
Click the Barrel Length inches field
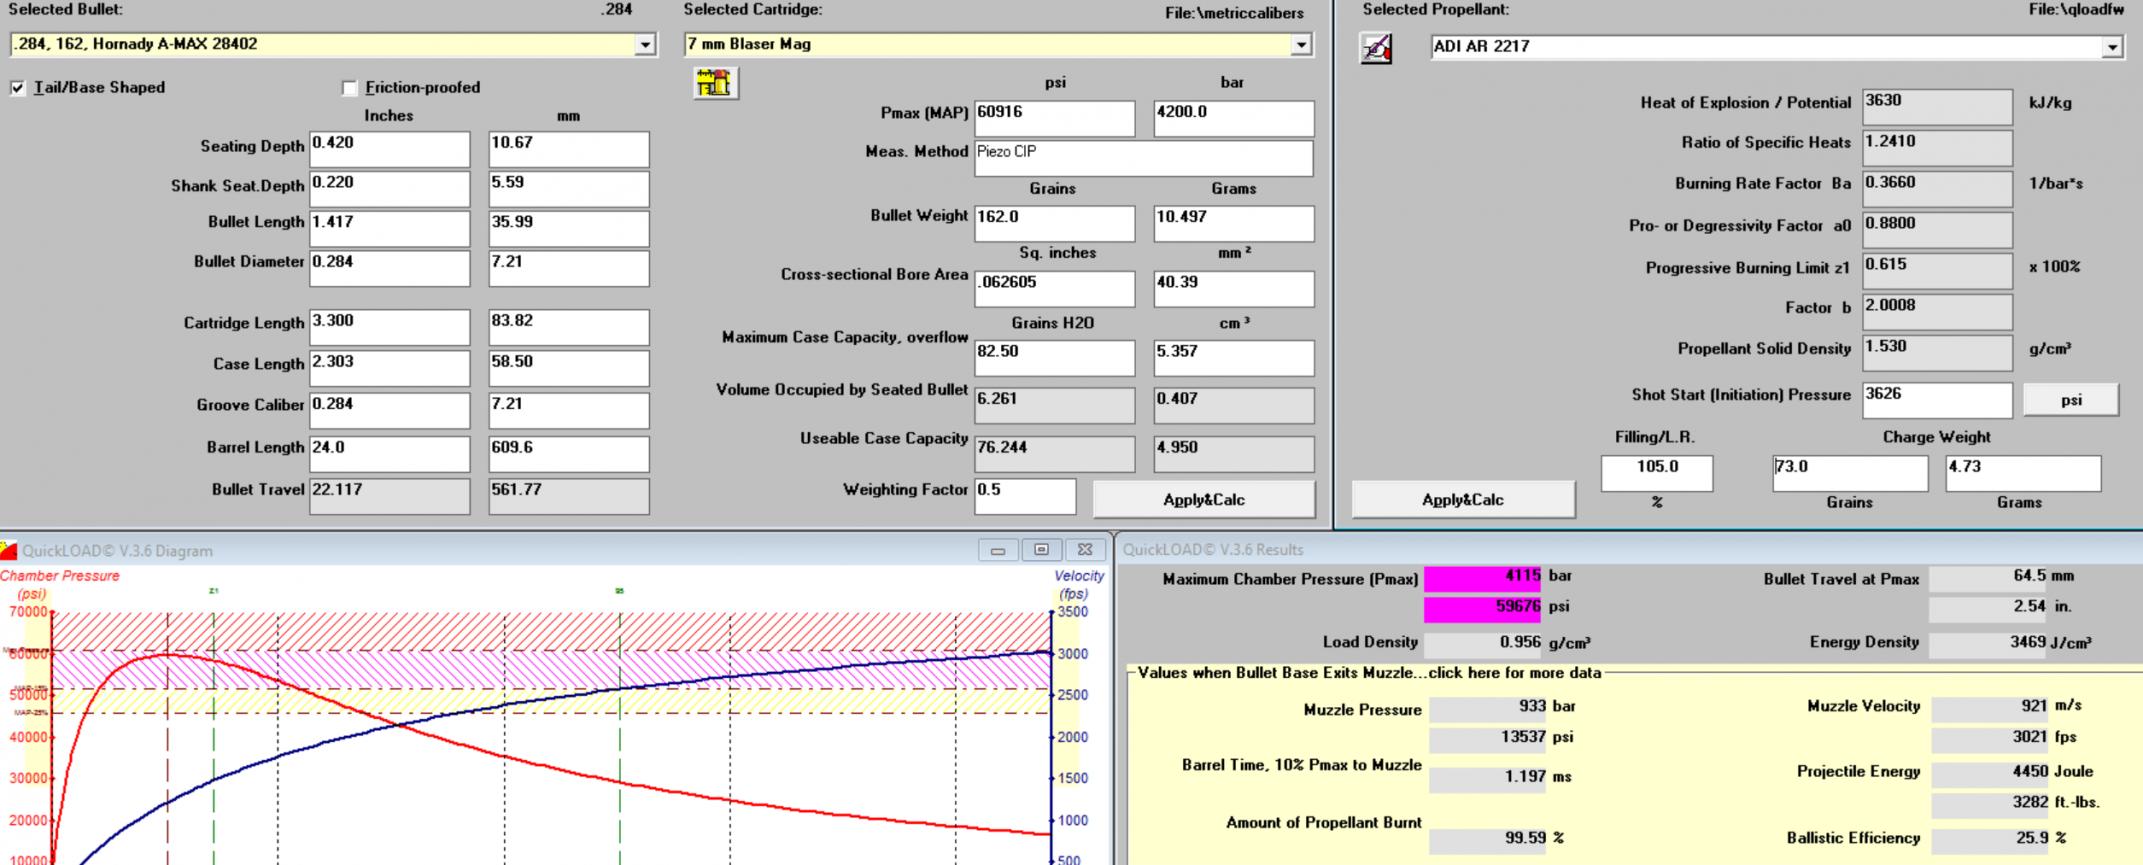(x=389, y=454)
